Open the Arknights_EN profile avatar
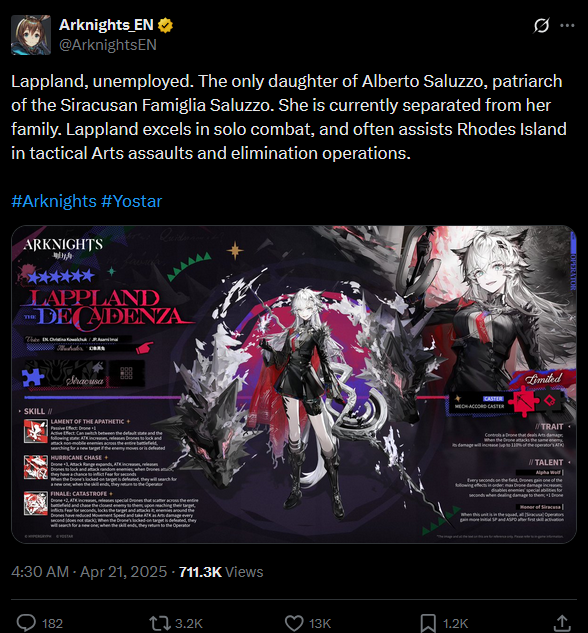The height and width of the screenshot is (633, 588). click(31, 35)
